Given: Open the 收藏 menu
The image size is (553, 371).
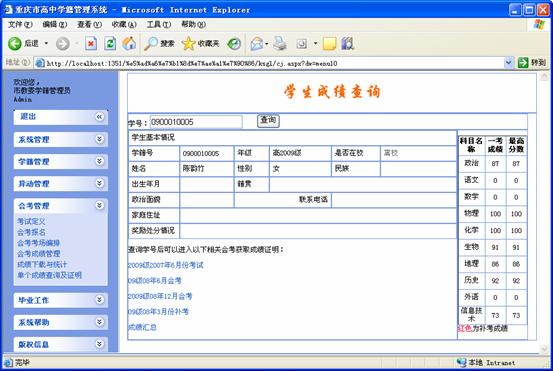Looking at the screenshot, I should [x=124, y=24].
